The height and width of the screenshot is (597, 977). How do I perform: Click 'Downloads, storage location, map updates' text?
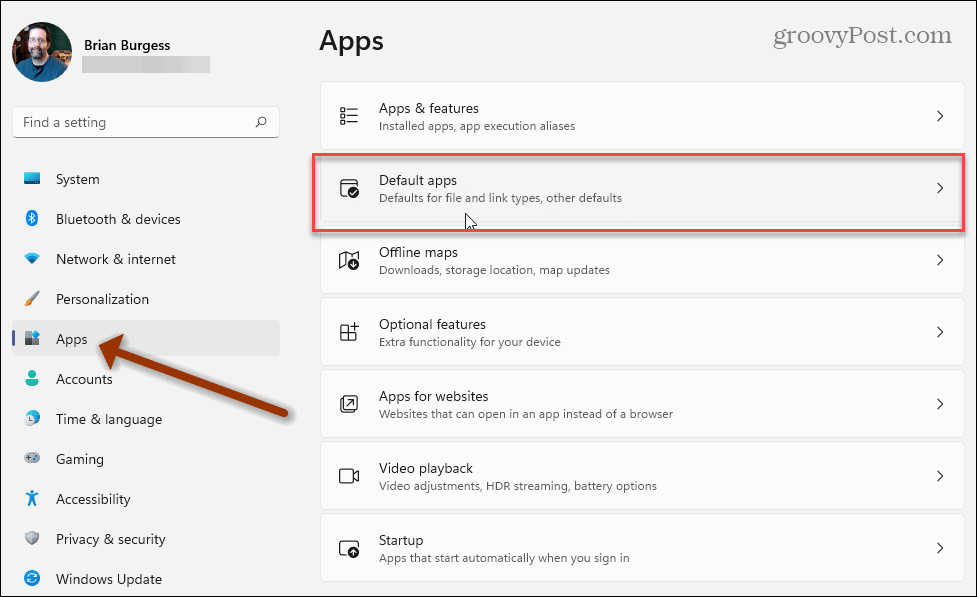point(494,270)
